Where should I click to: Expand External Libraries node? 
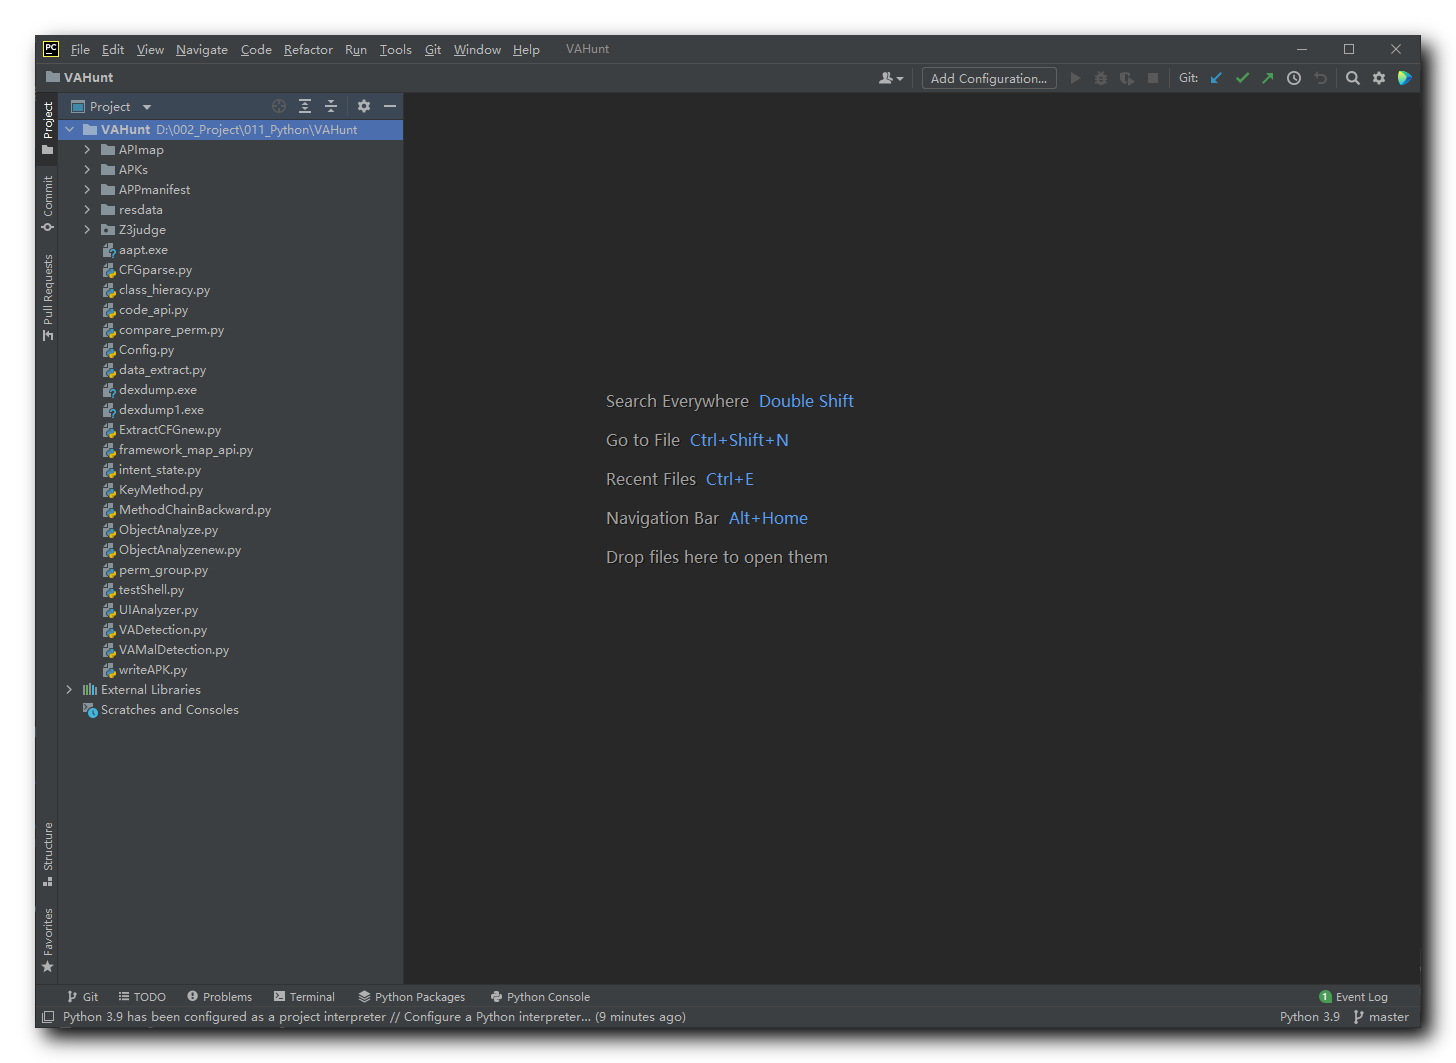pos(69,690)
